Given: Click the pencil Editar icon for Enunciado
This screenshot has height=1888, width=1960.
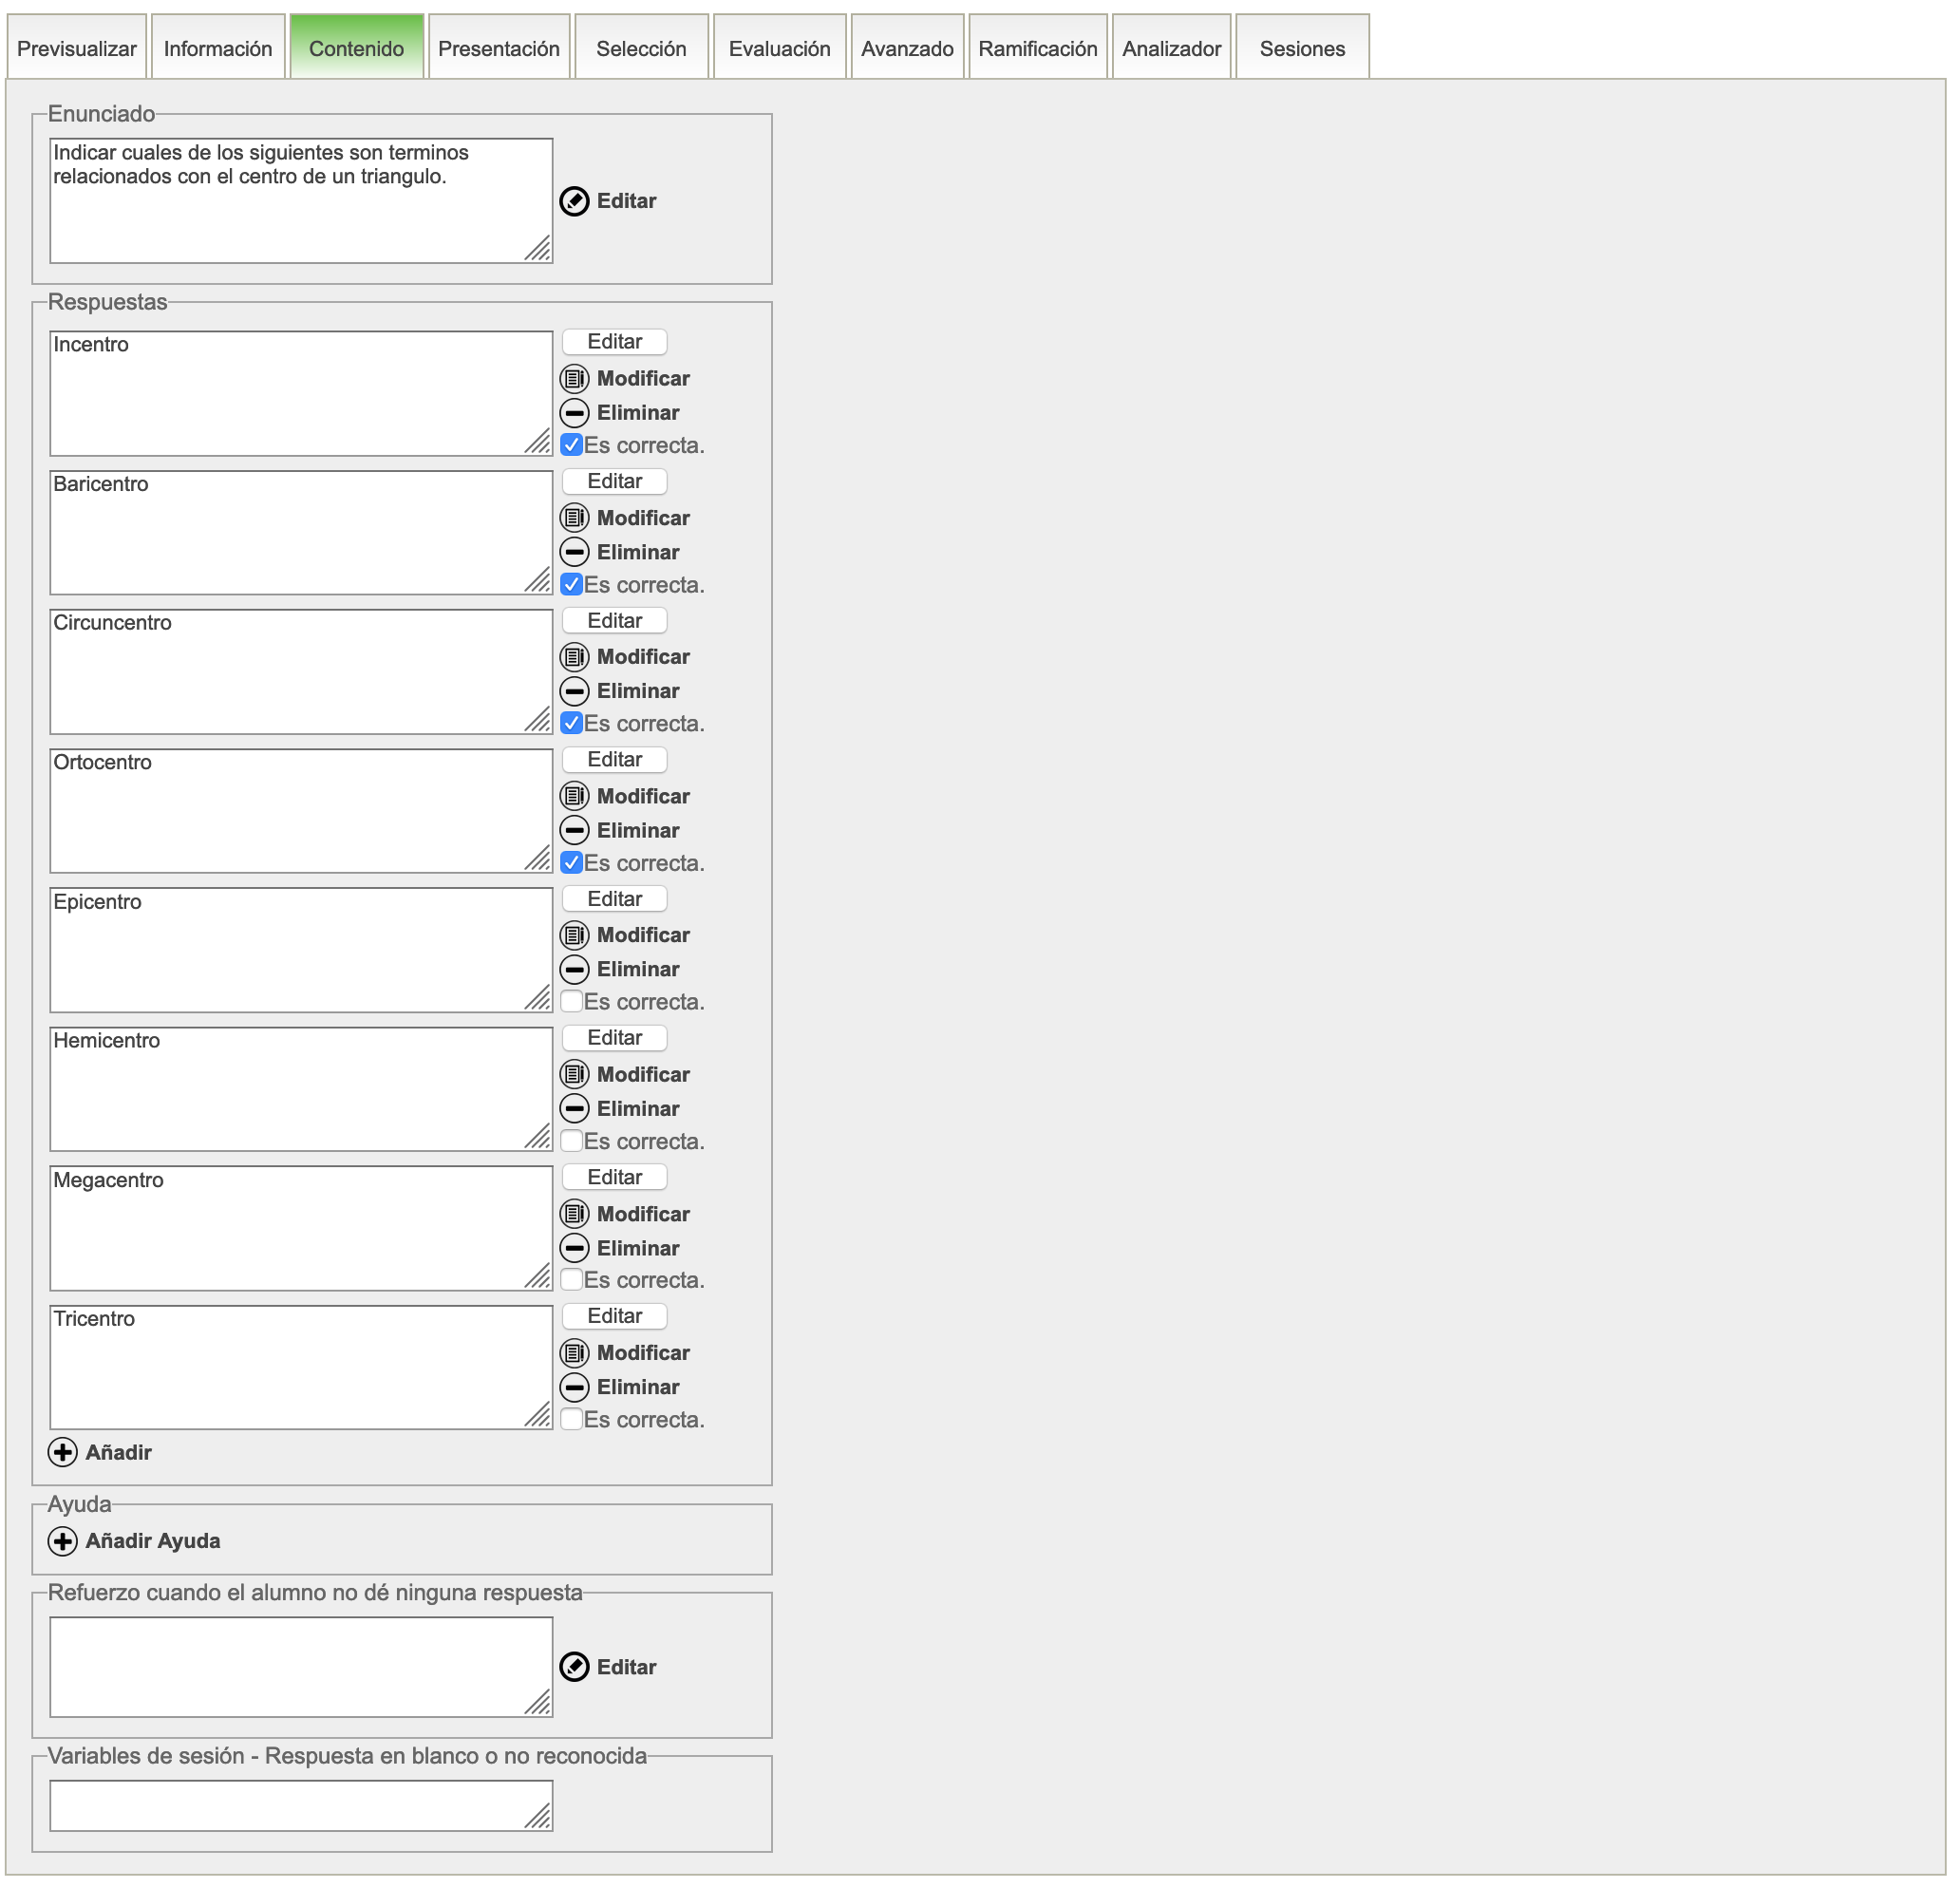Looking at the screenshot, I should pos(574,201).
